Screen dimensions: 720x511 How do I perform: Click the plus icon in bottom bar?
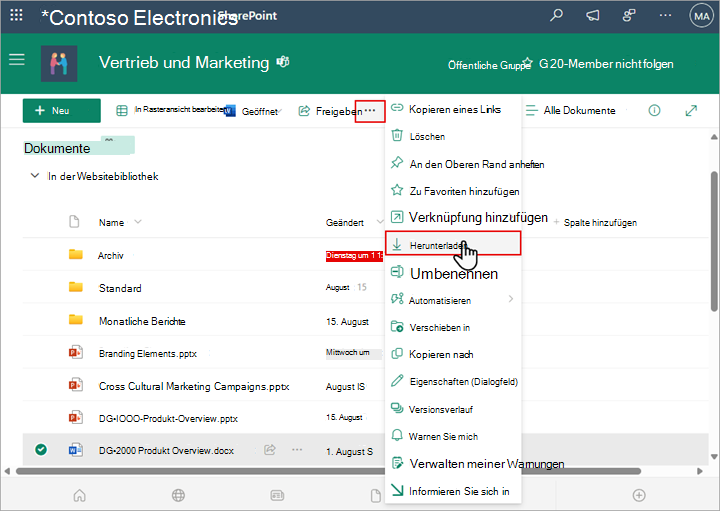coord(639,495)
